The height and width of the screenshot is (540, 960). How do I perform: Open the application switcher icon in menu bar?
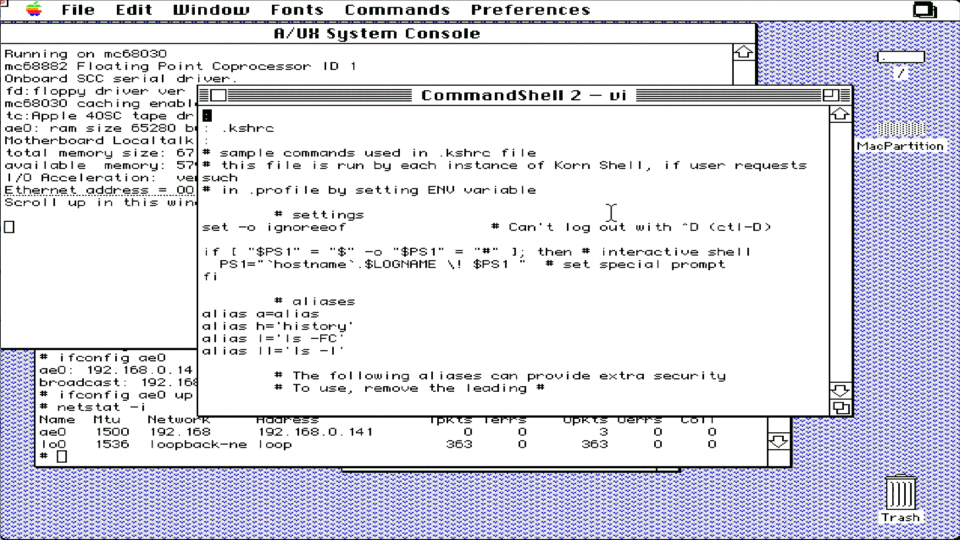924,10
